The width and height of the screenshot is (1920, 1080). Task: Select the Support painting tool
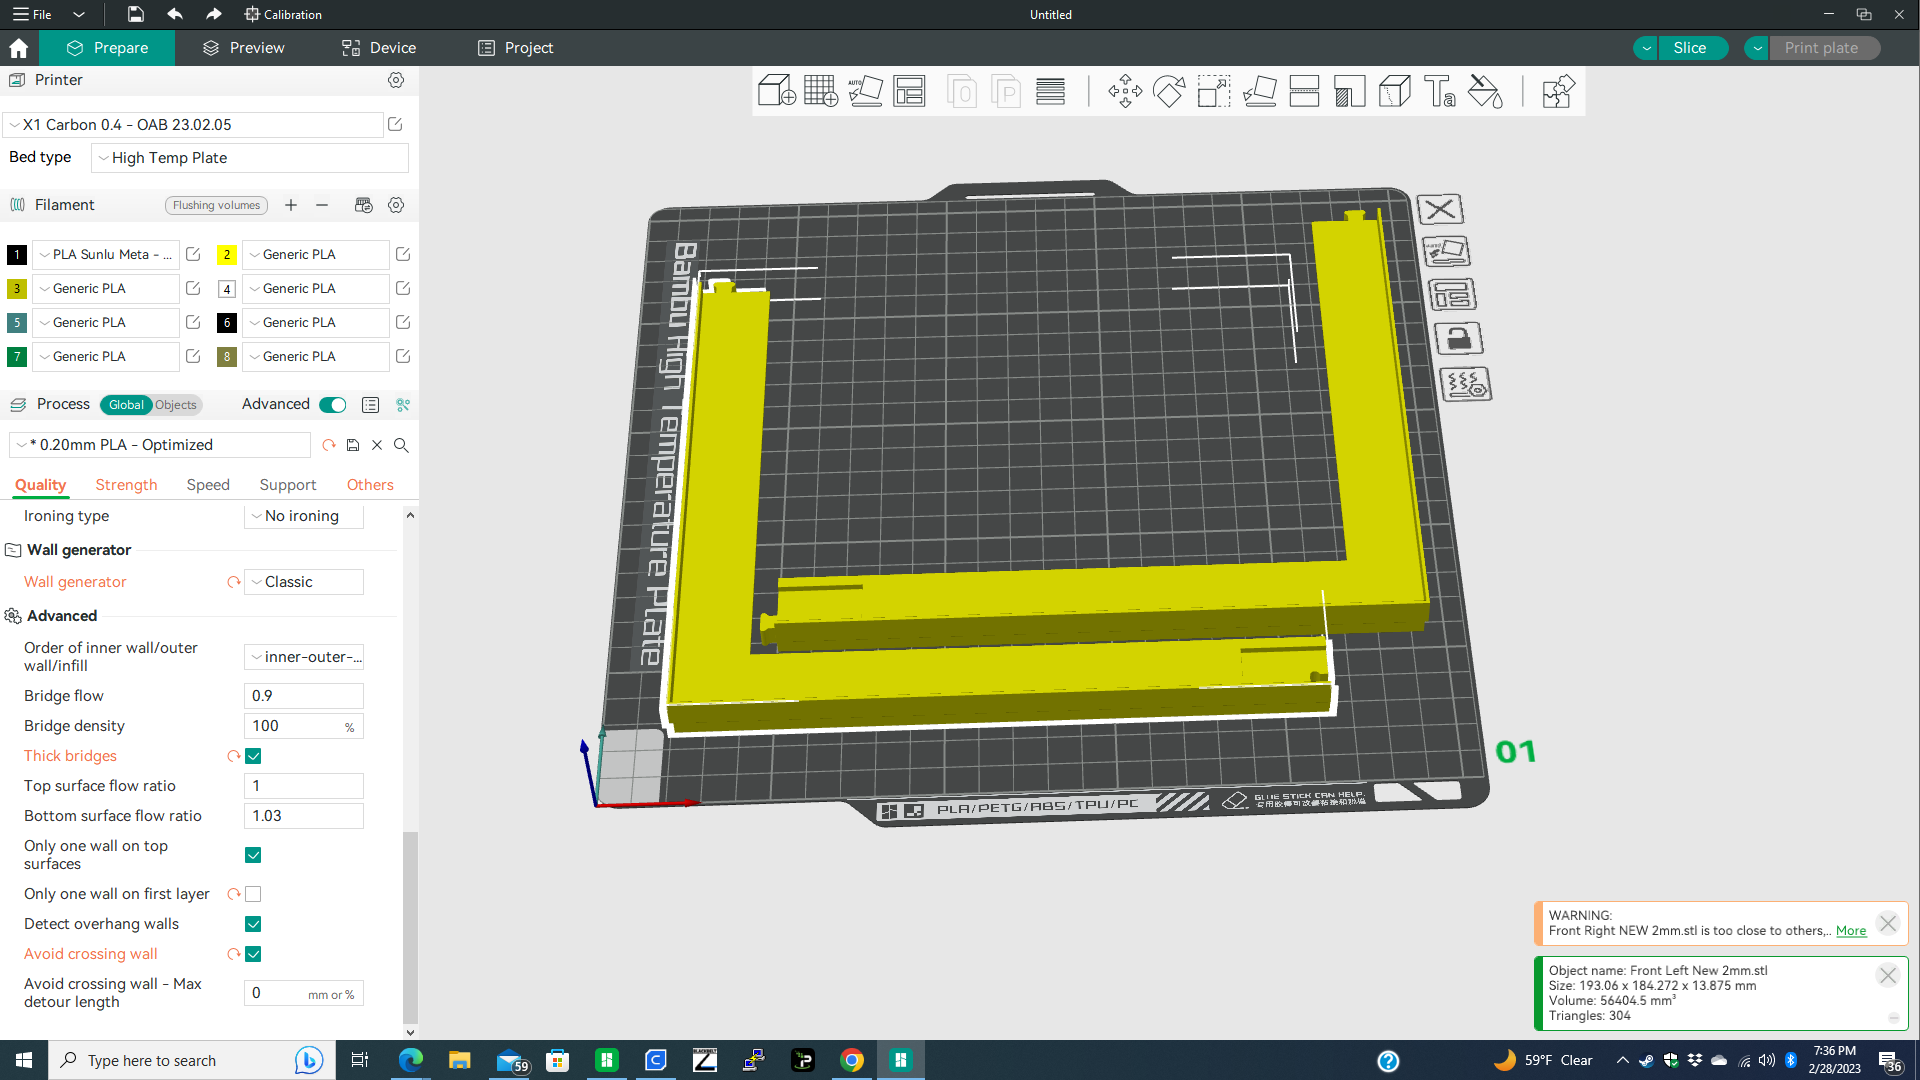(1349, 91)
